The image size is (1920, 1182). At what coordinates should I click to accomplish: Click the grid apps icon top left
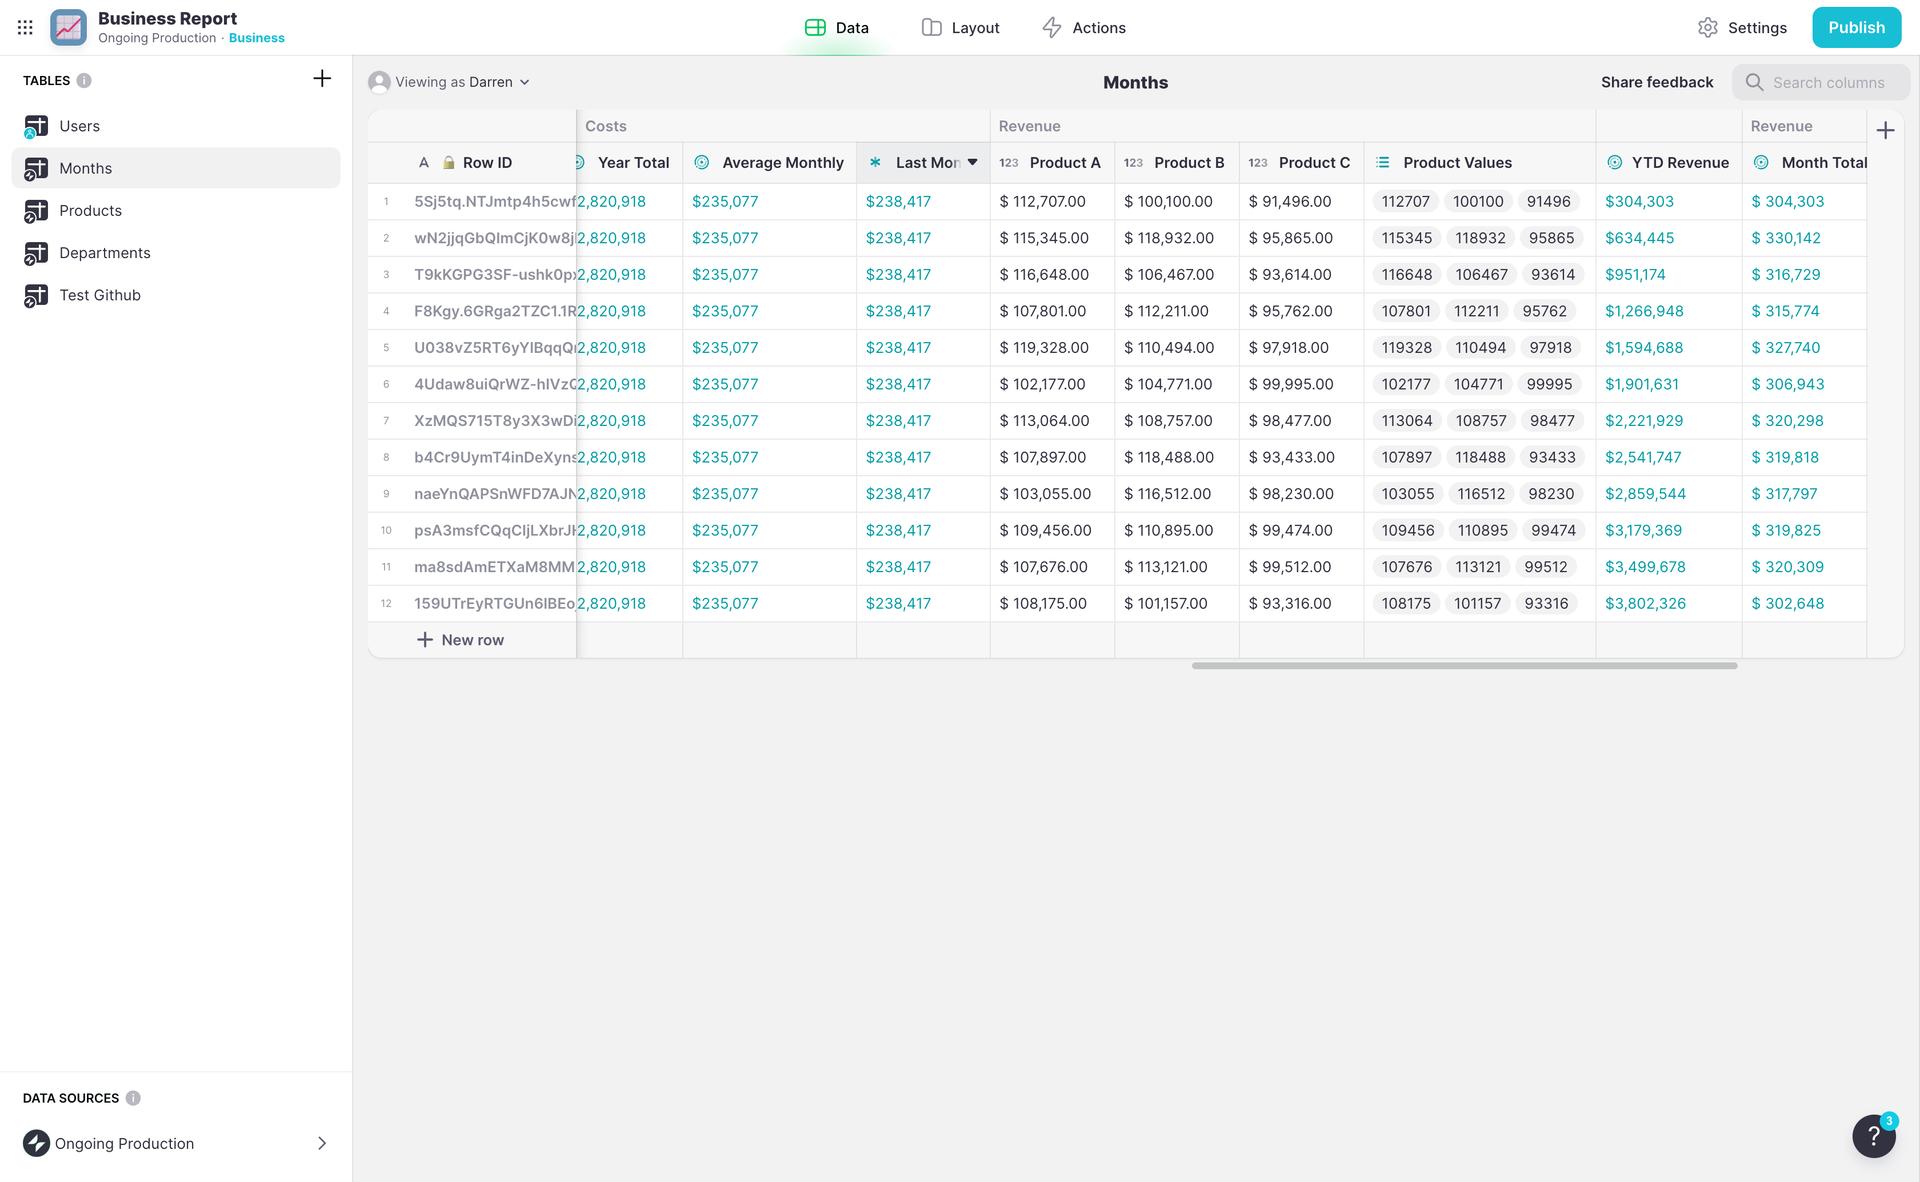25,26
